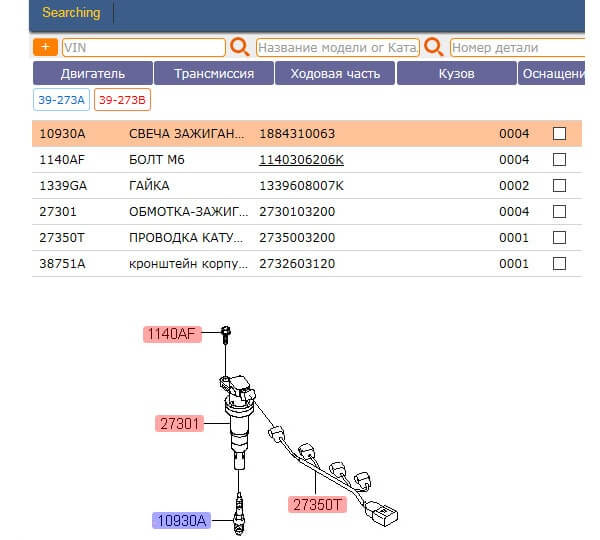This screenshot has height=540, width=600.
Task: Switch to the 39-273B tab
Action: click(x=122, y=99)
